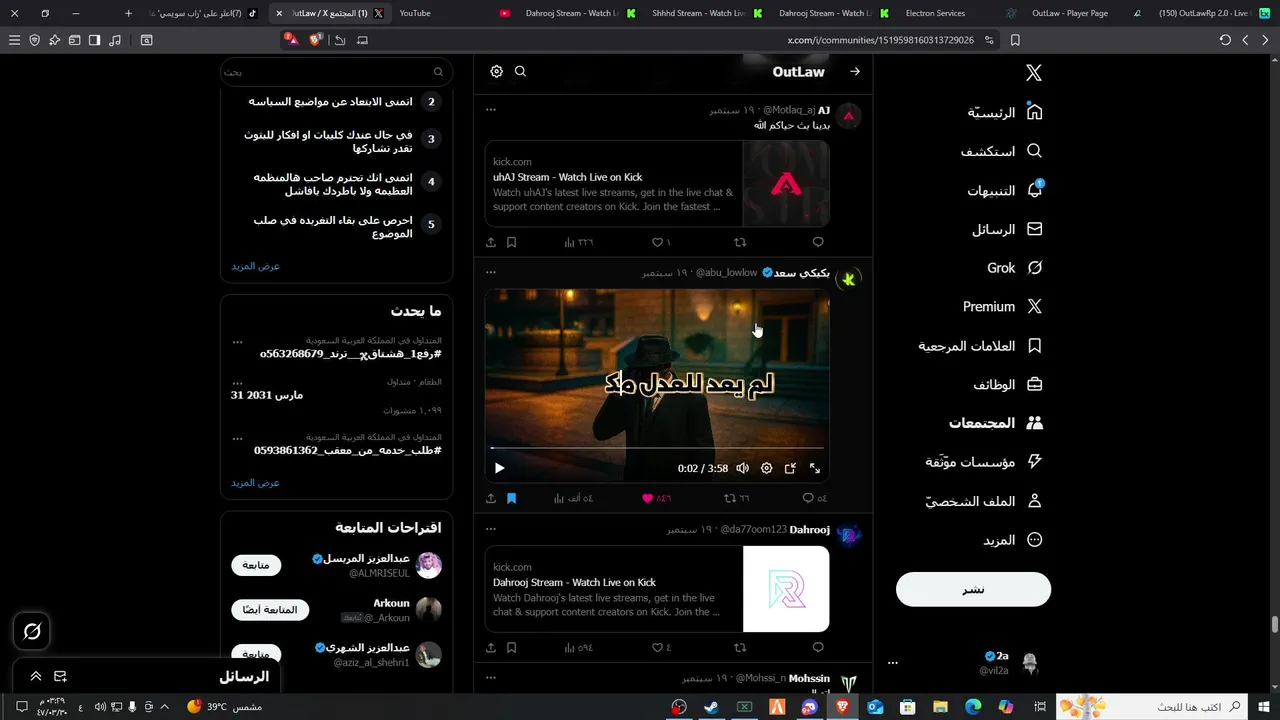Compose new message in messages drawer
This screenshot has height=720, width=1280.
pos(60,677)
